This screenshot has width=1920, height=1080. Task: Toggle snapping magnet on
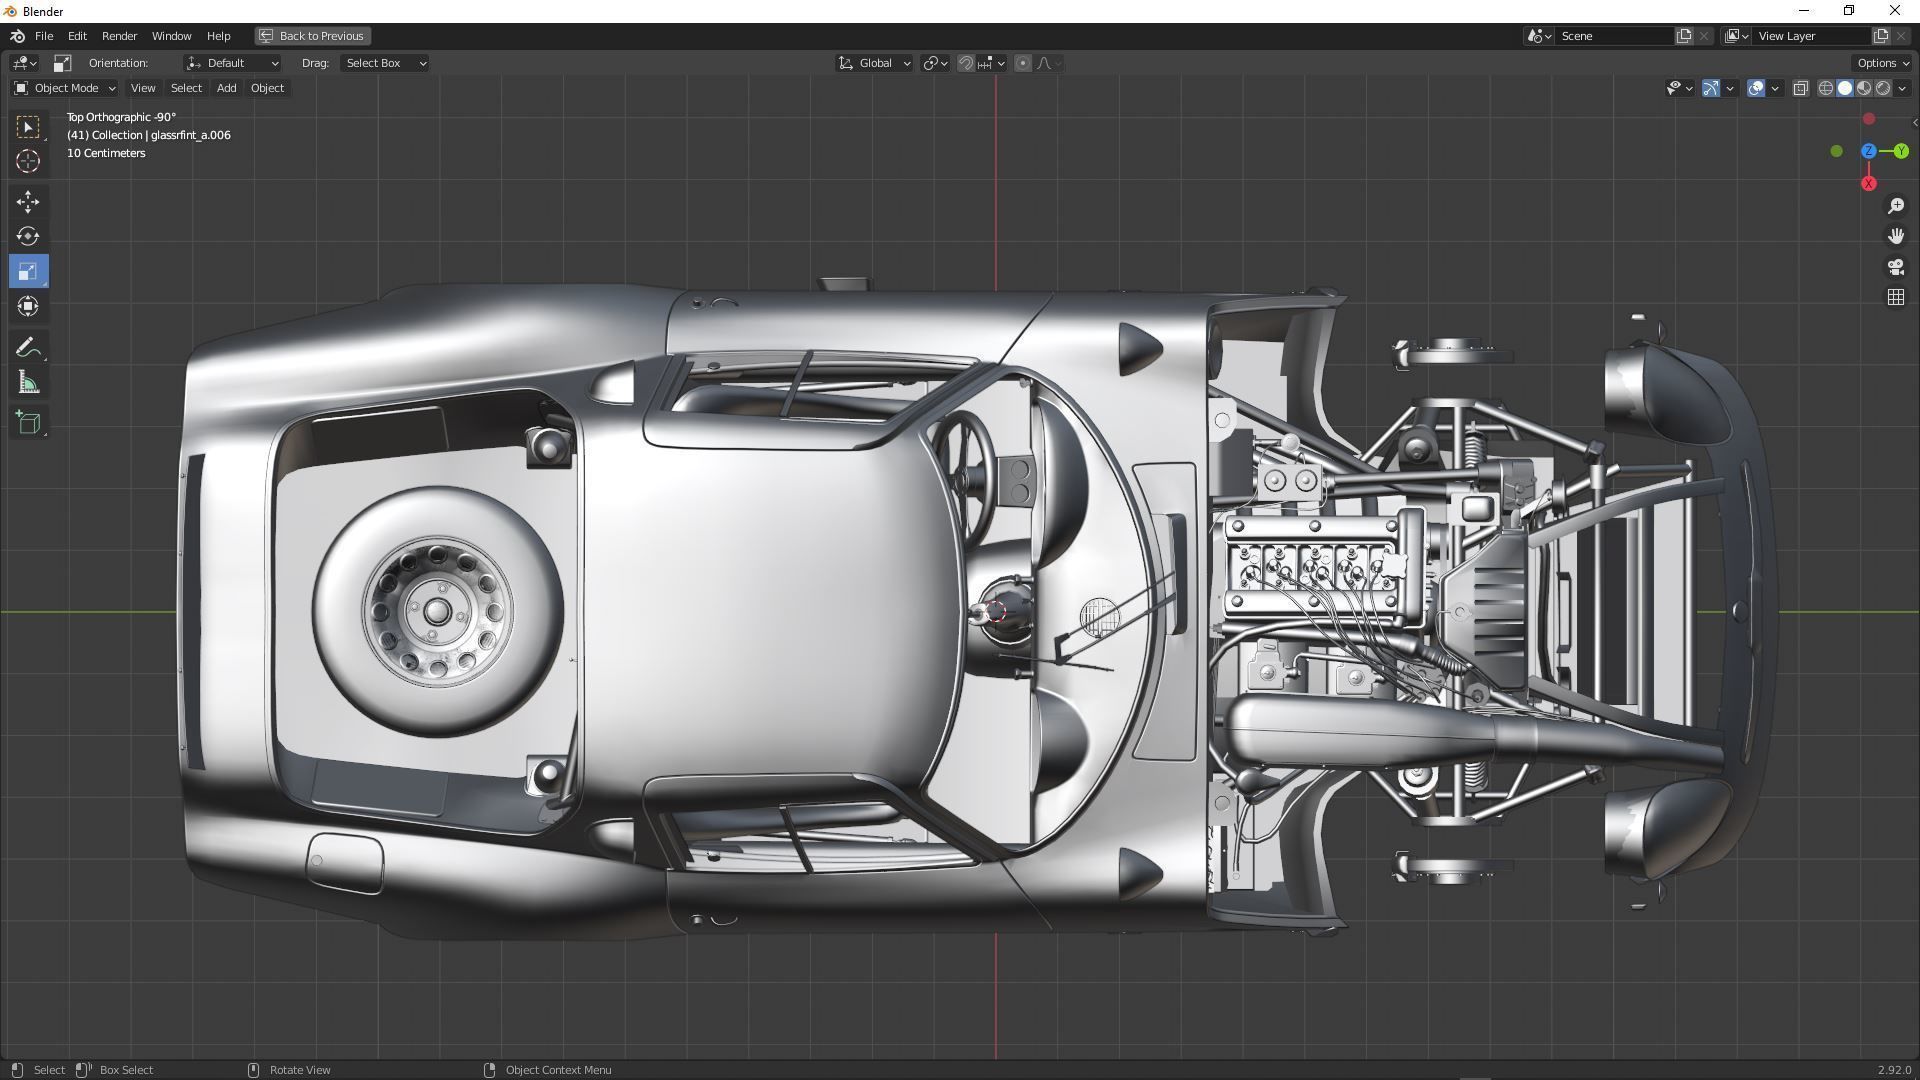(966, 63)
